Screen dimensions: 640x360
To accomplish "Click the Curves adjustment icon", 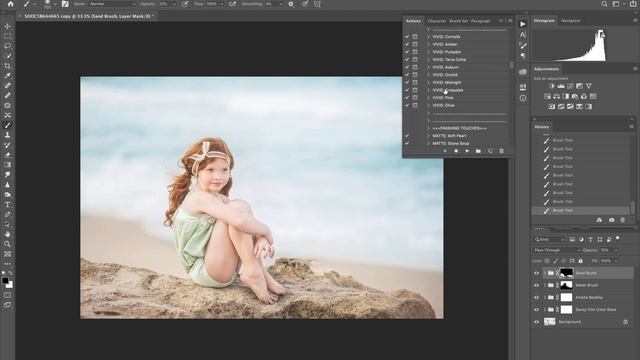I will (570, 86).
